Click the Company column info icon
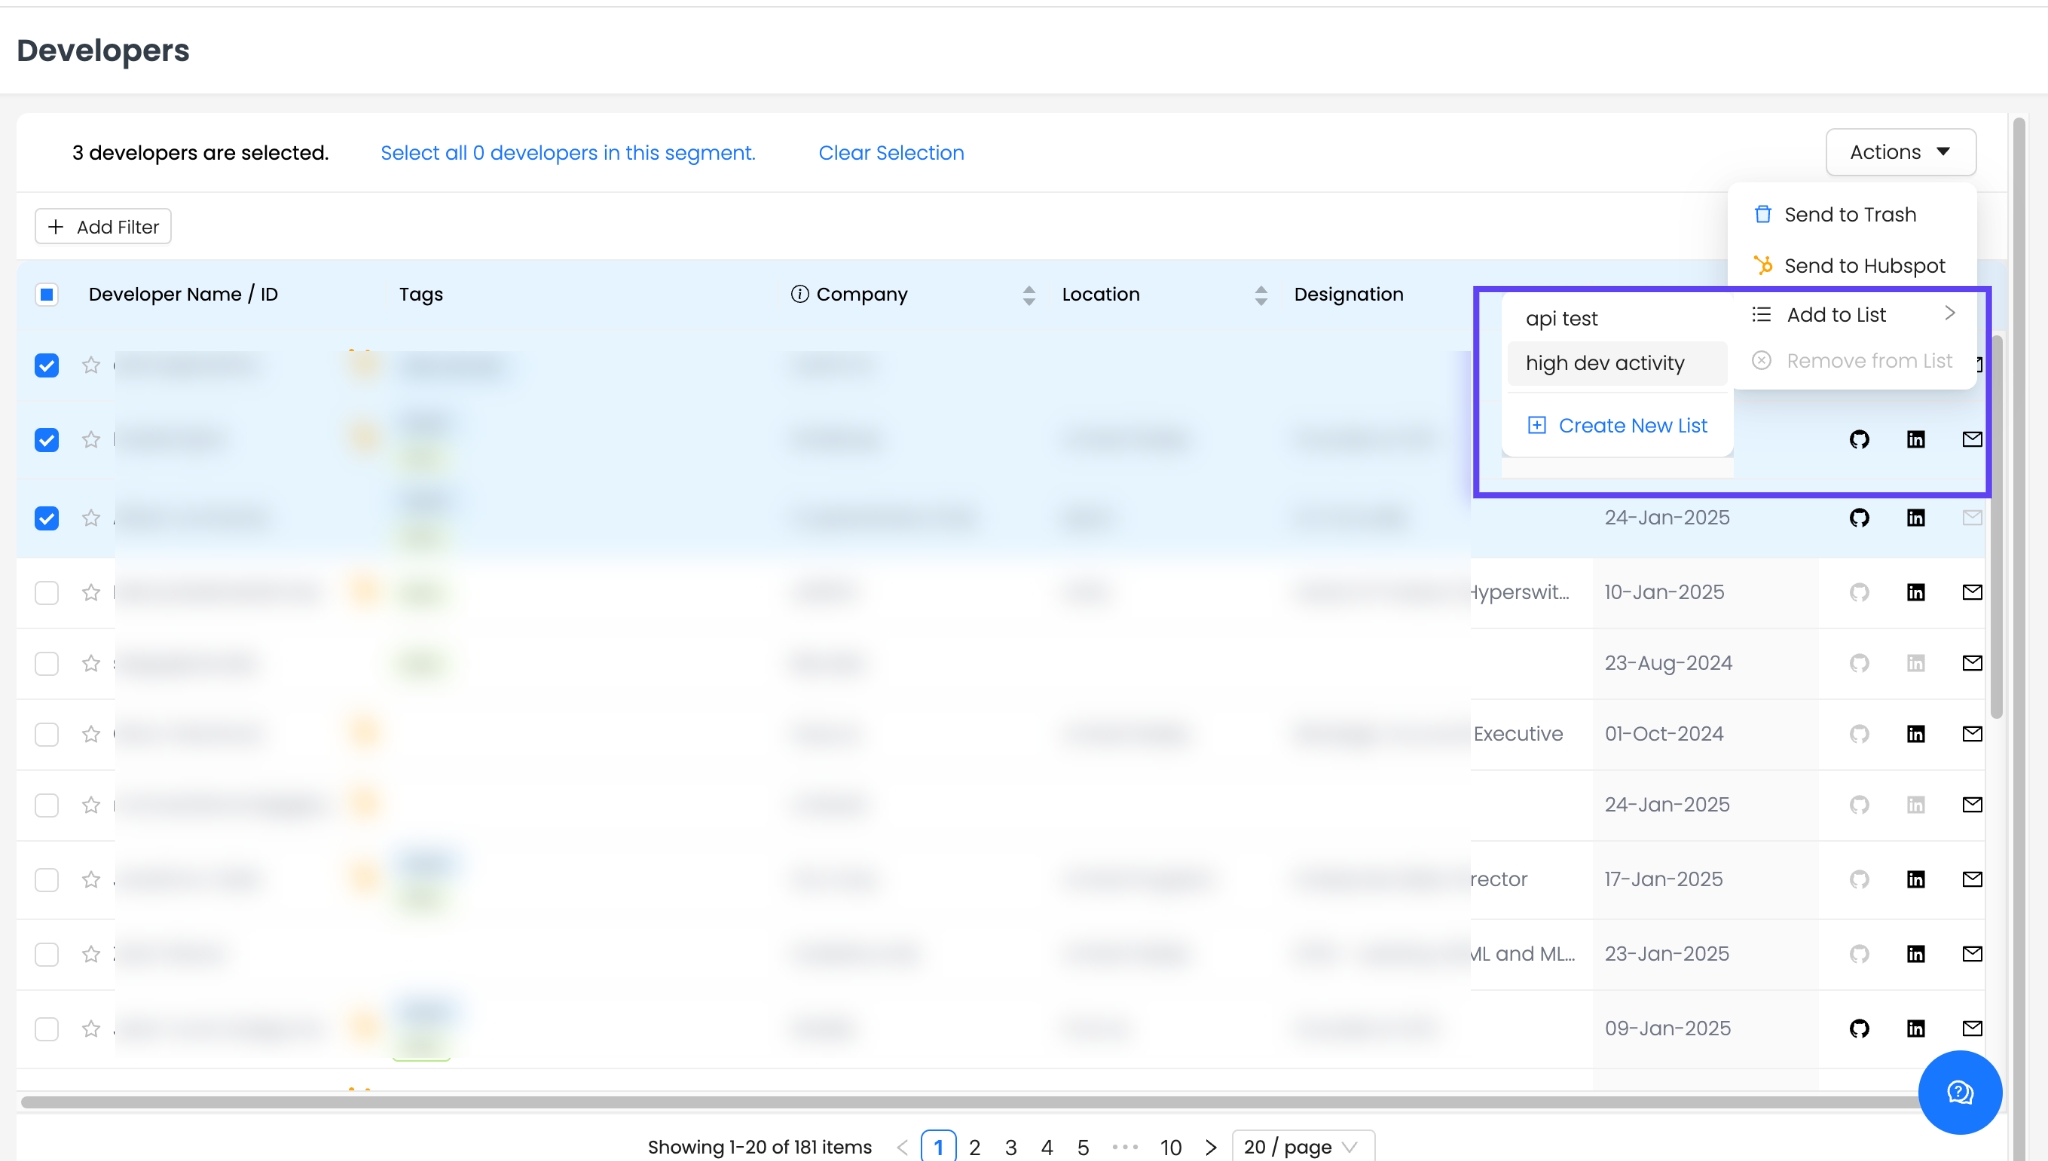Viewport: 2048px width, 1161px height. (799, 294)
